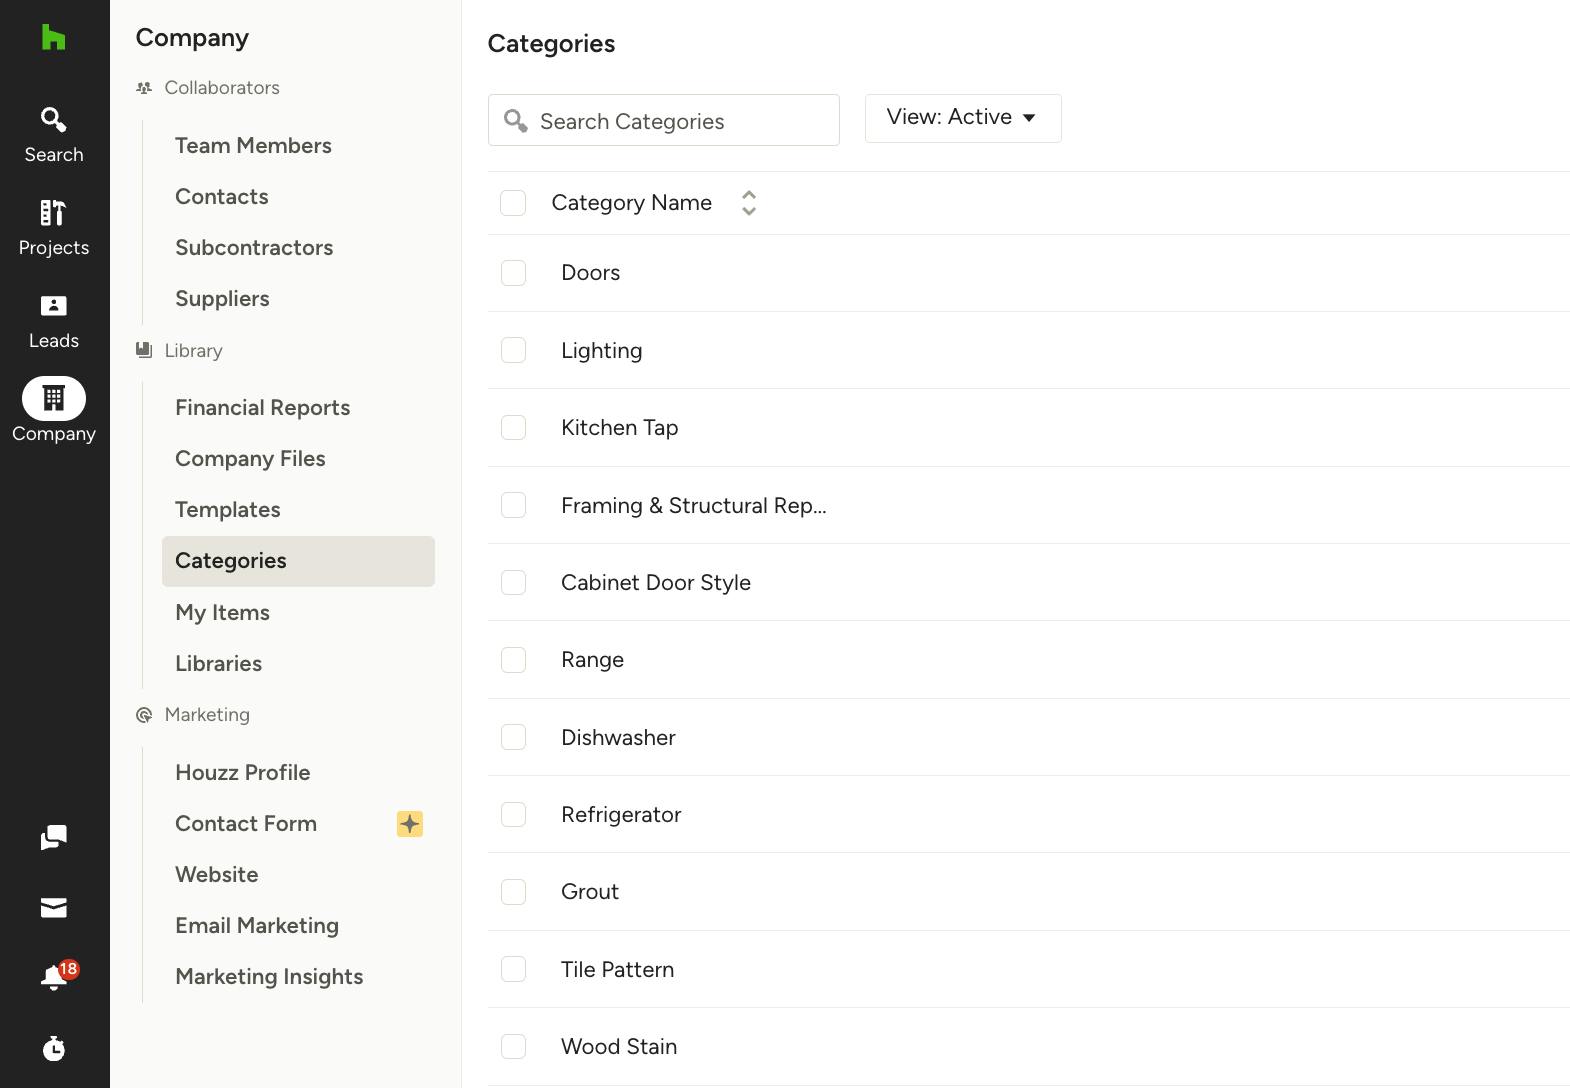Click the sparkle badge beside Contact Form
The image size is (1570, 1088).
click(x=410, y=824)
